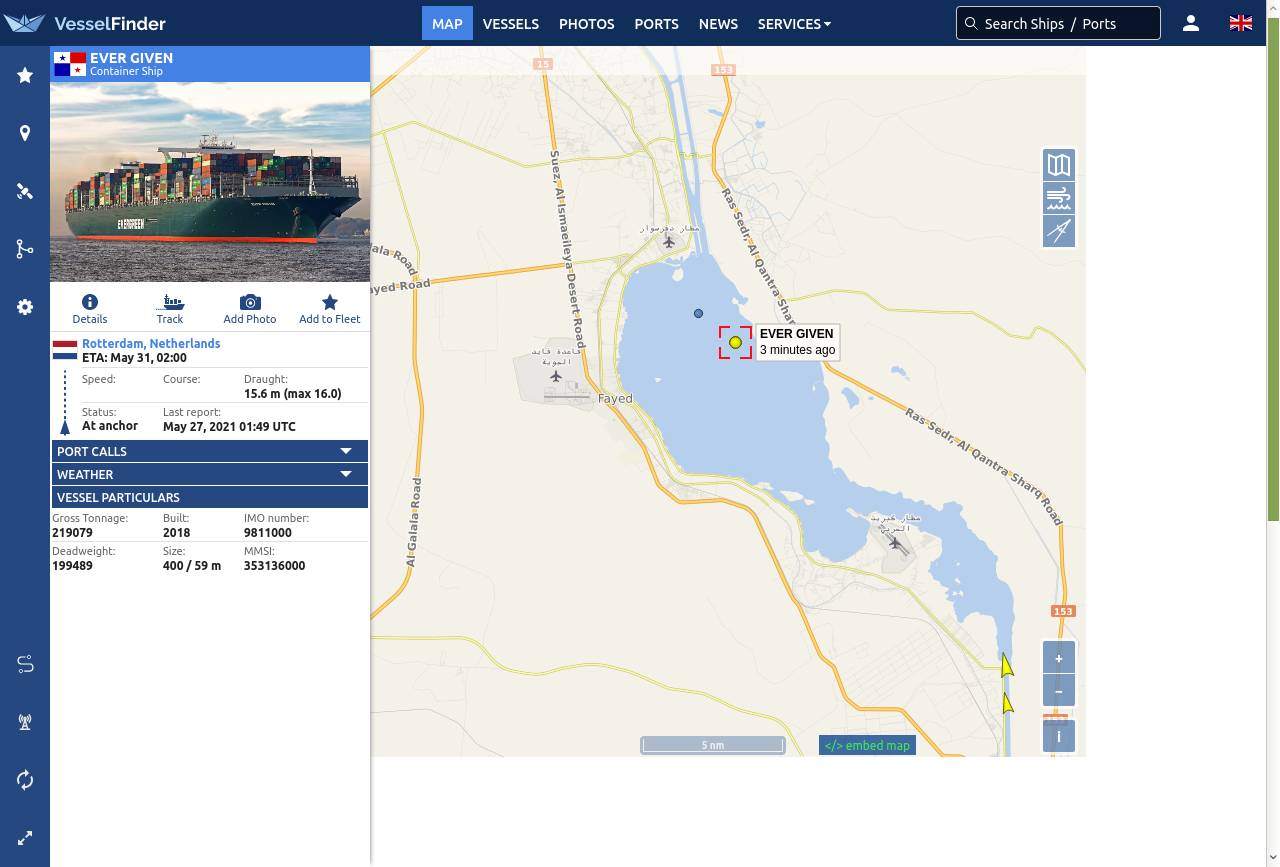Click the VesselFinder logo
This screenshot has height=867, width=1280.
pyautogui.click(x=84, y=23)
